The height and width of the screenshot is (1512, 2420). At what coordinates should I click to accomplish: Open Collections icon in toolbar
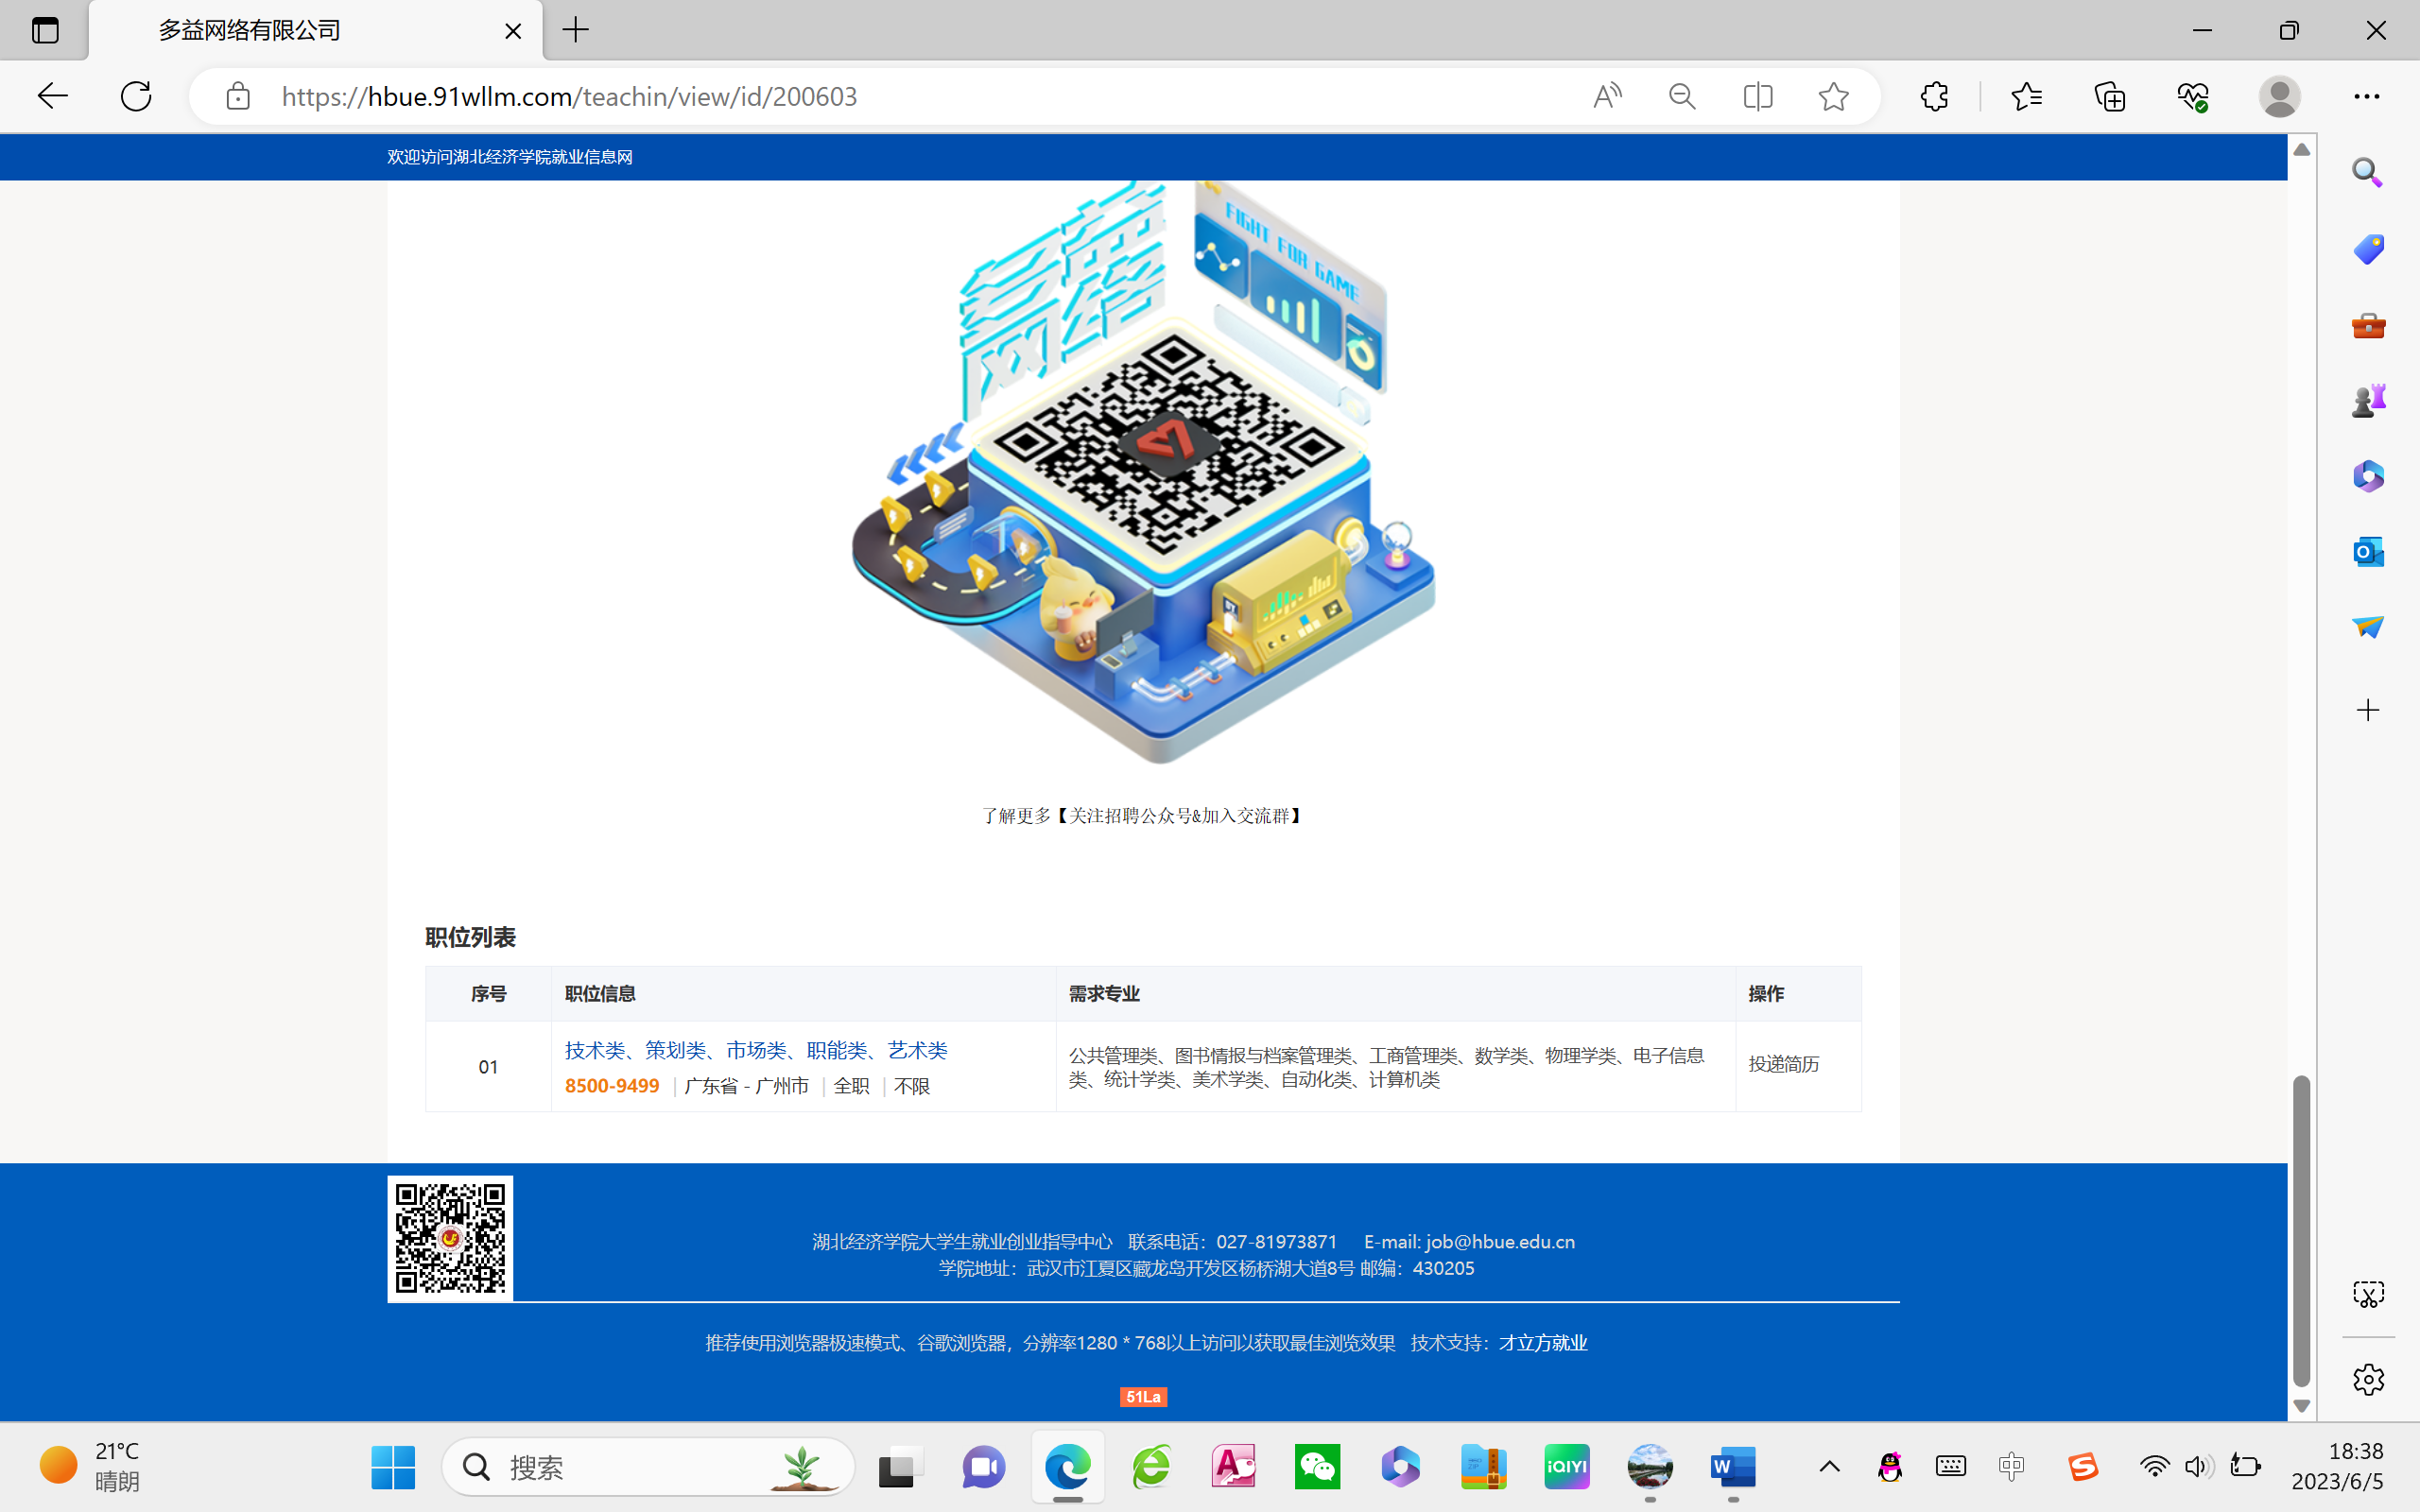(2110, 96)
